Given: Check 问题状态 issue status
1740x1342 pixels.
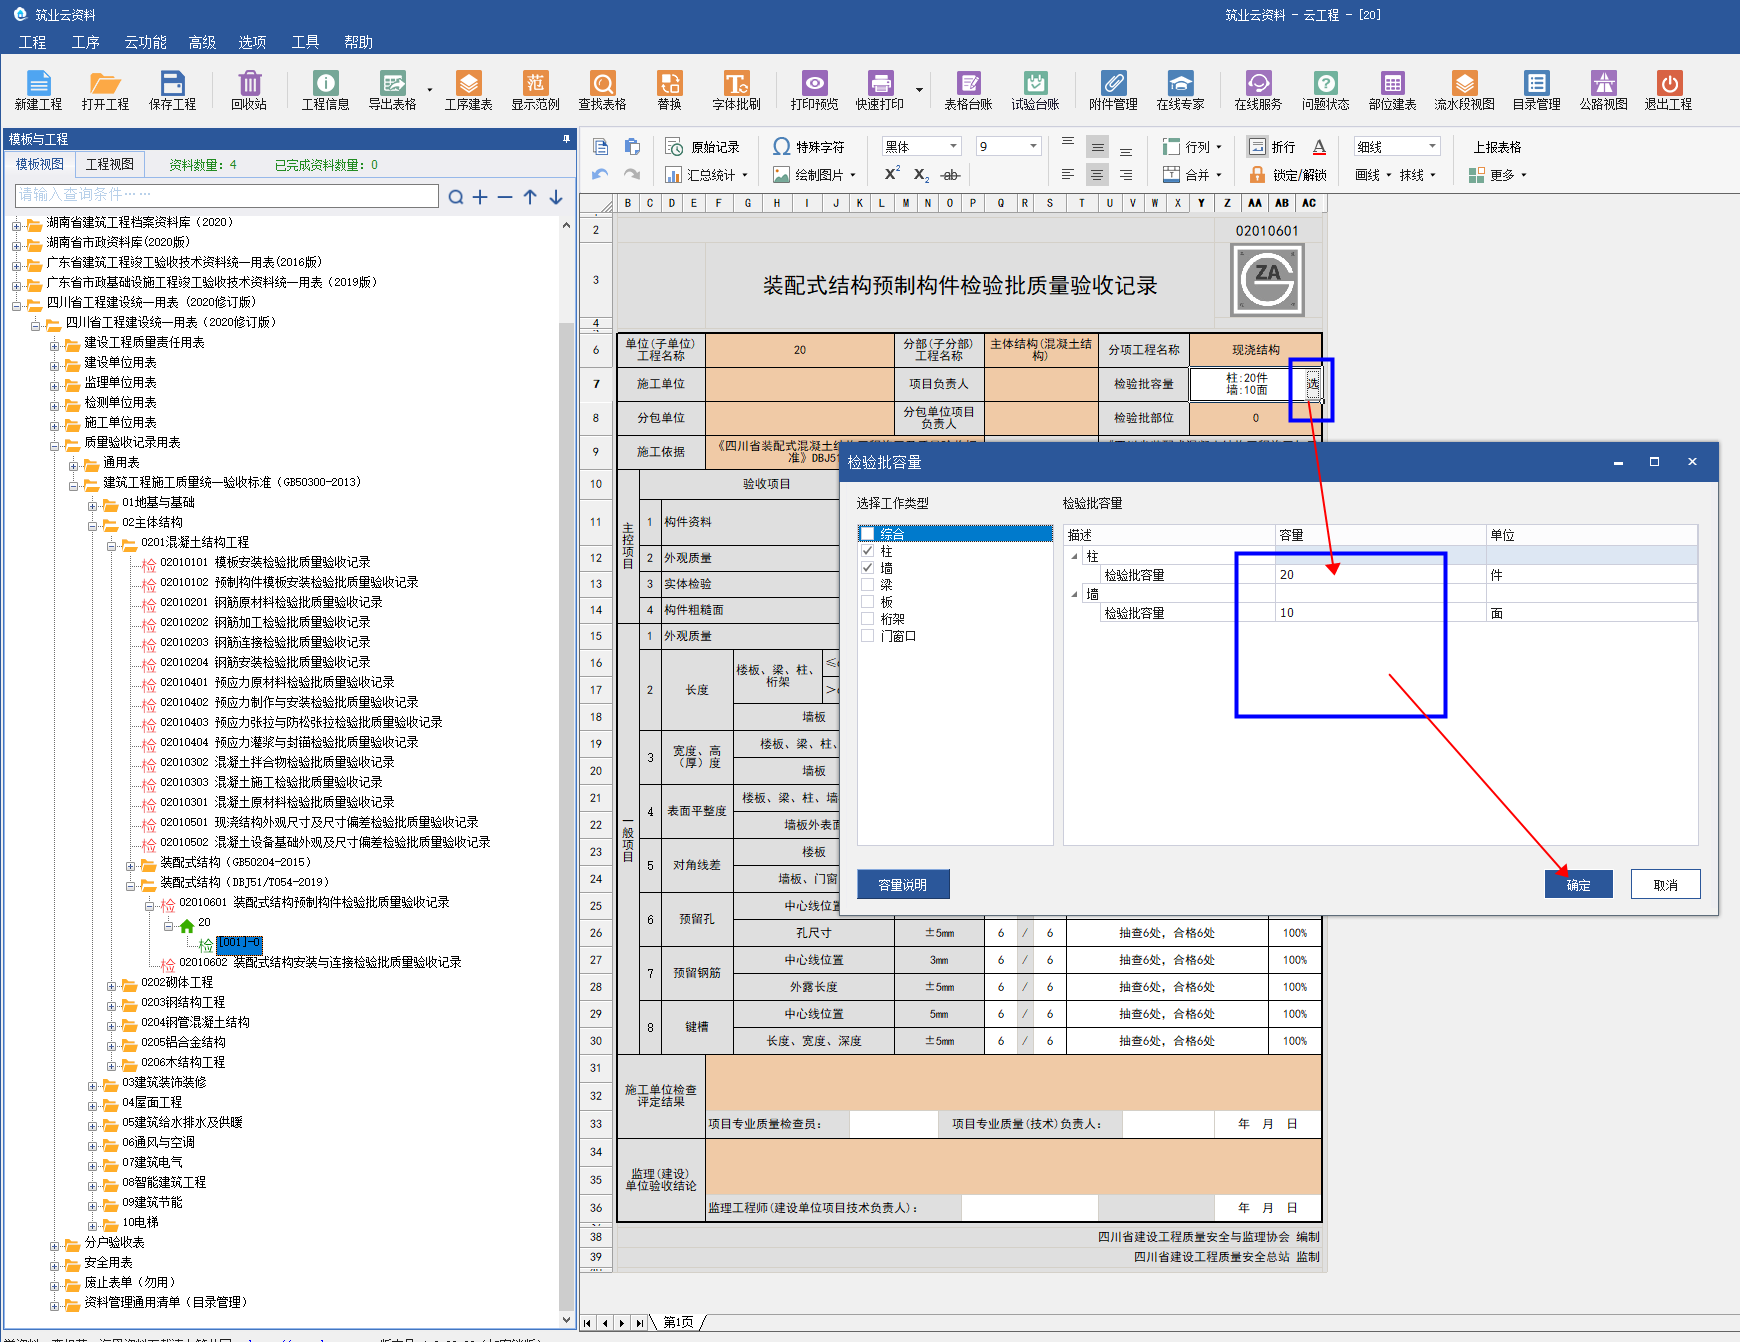Looking at the screenshot, I should coord(1325,91).
